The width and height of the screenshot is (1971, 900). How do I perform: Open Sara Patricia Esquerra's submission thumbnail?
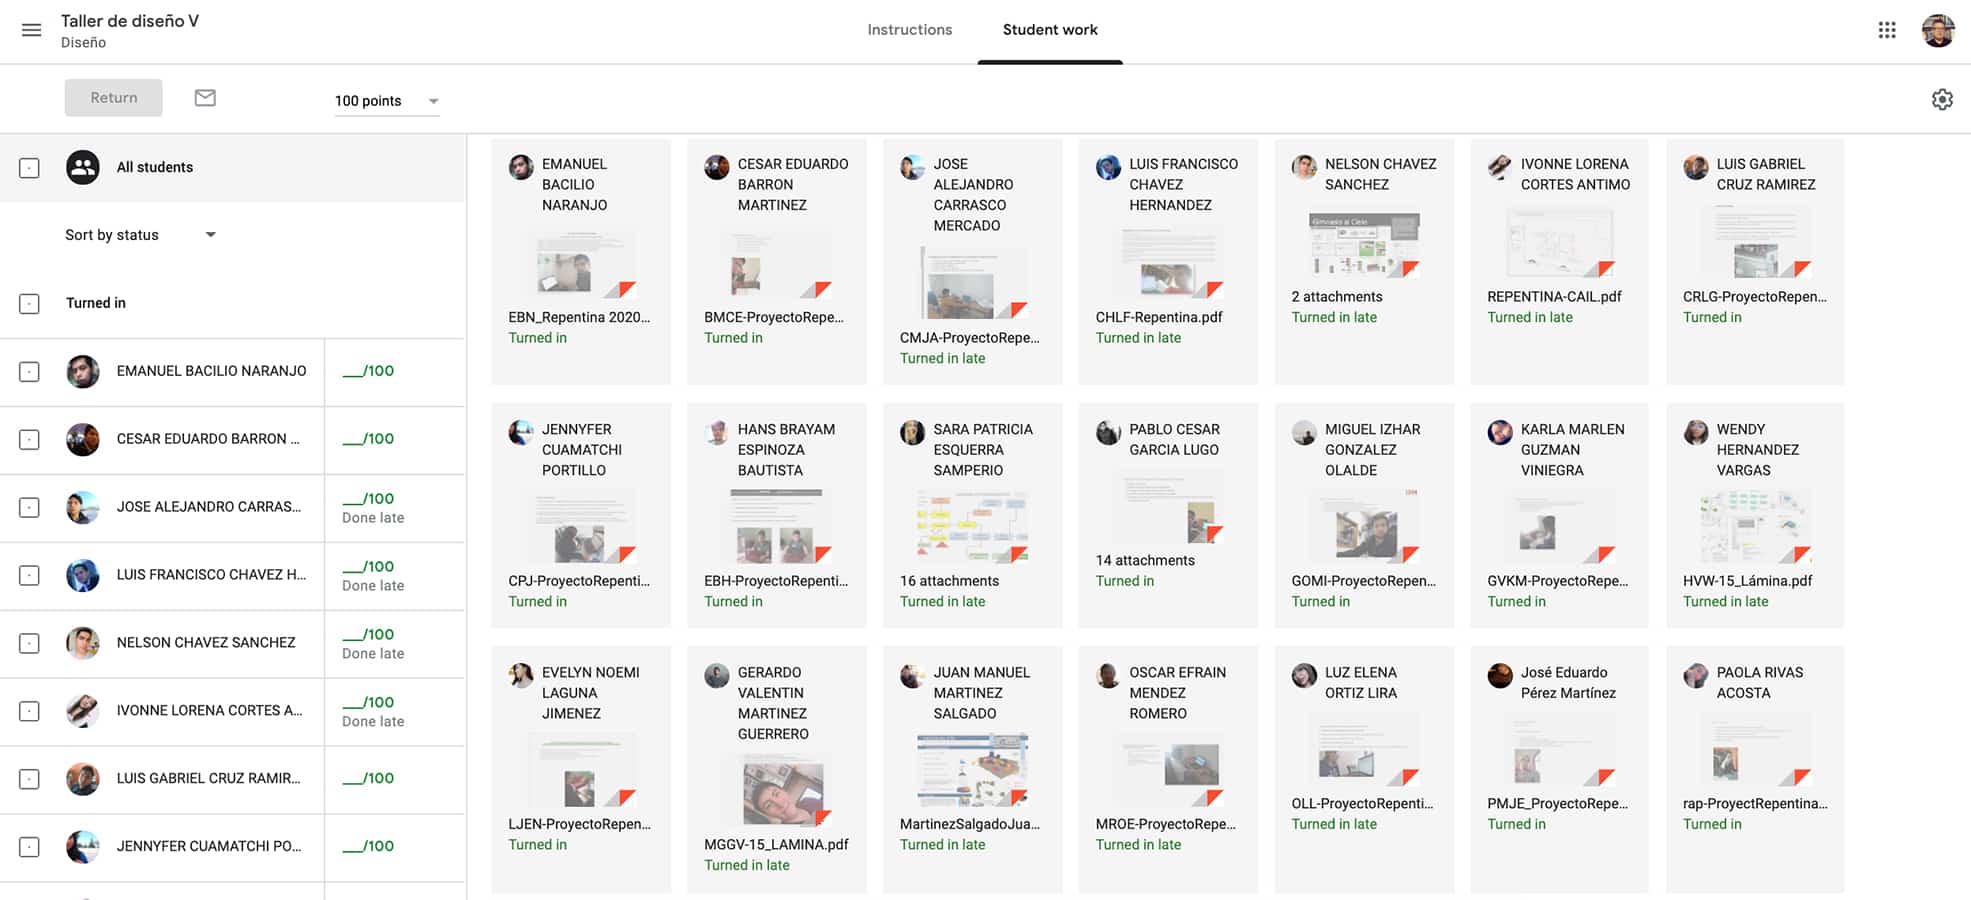click(972, 526)
